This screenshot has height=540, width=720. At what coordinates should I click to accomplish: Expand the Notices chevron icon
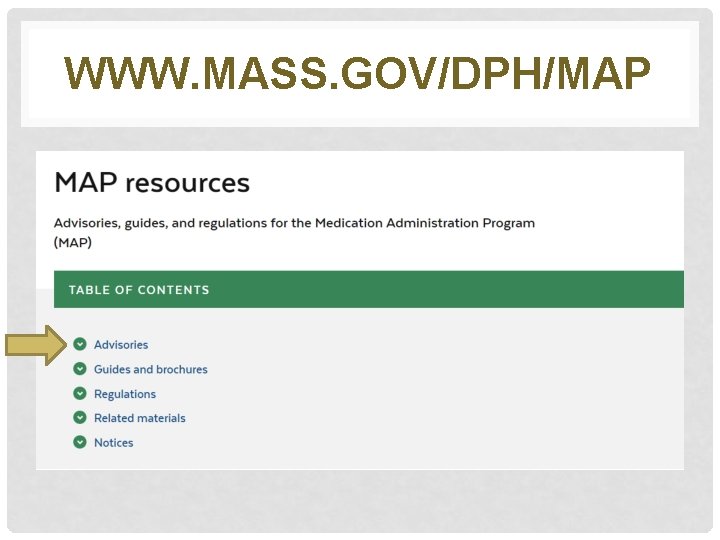tap(80, 442)
